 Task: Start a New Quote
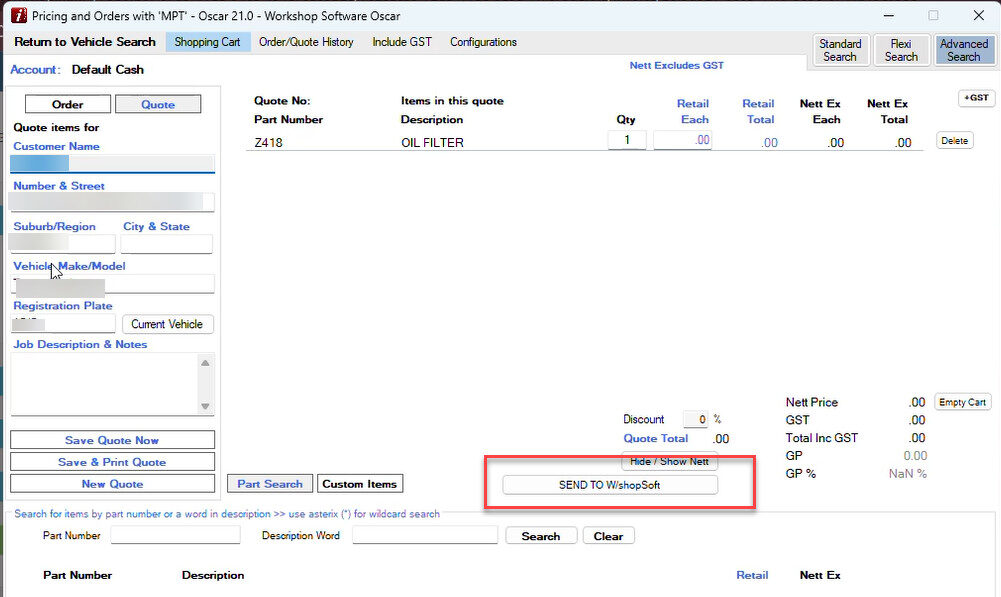pos(112,483)
